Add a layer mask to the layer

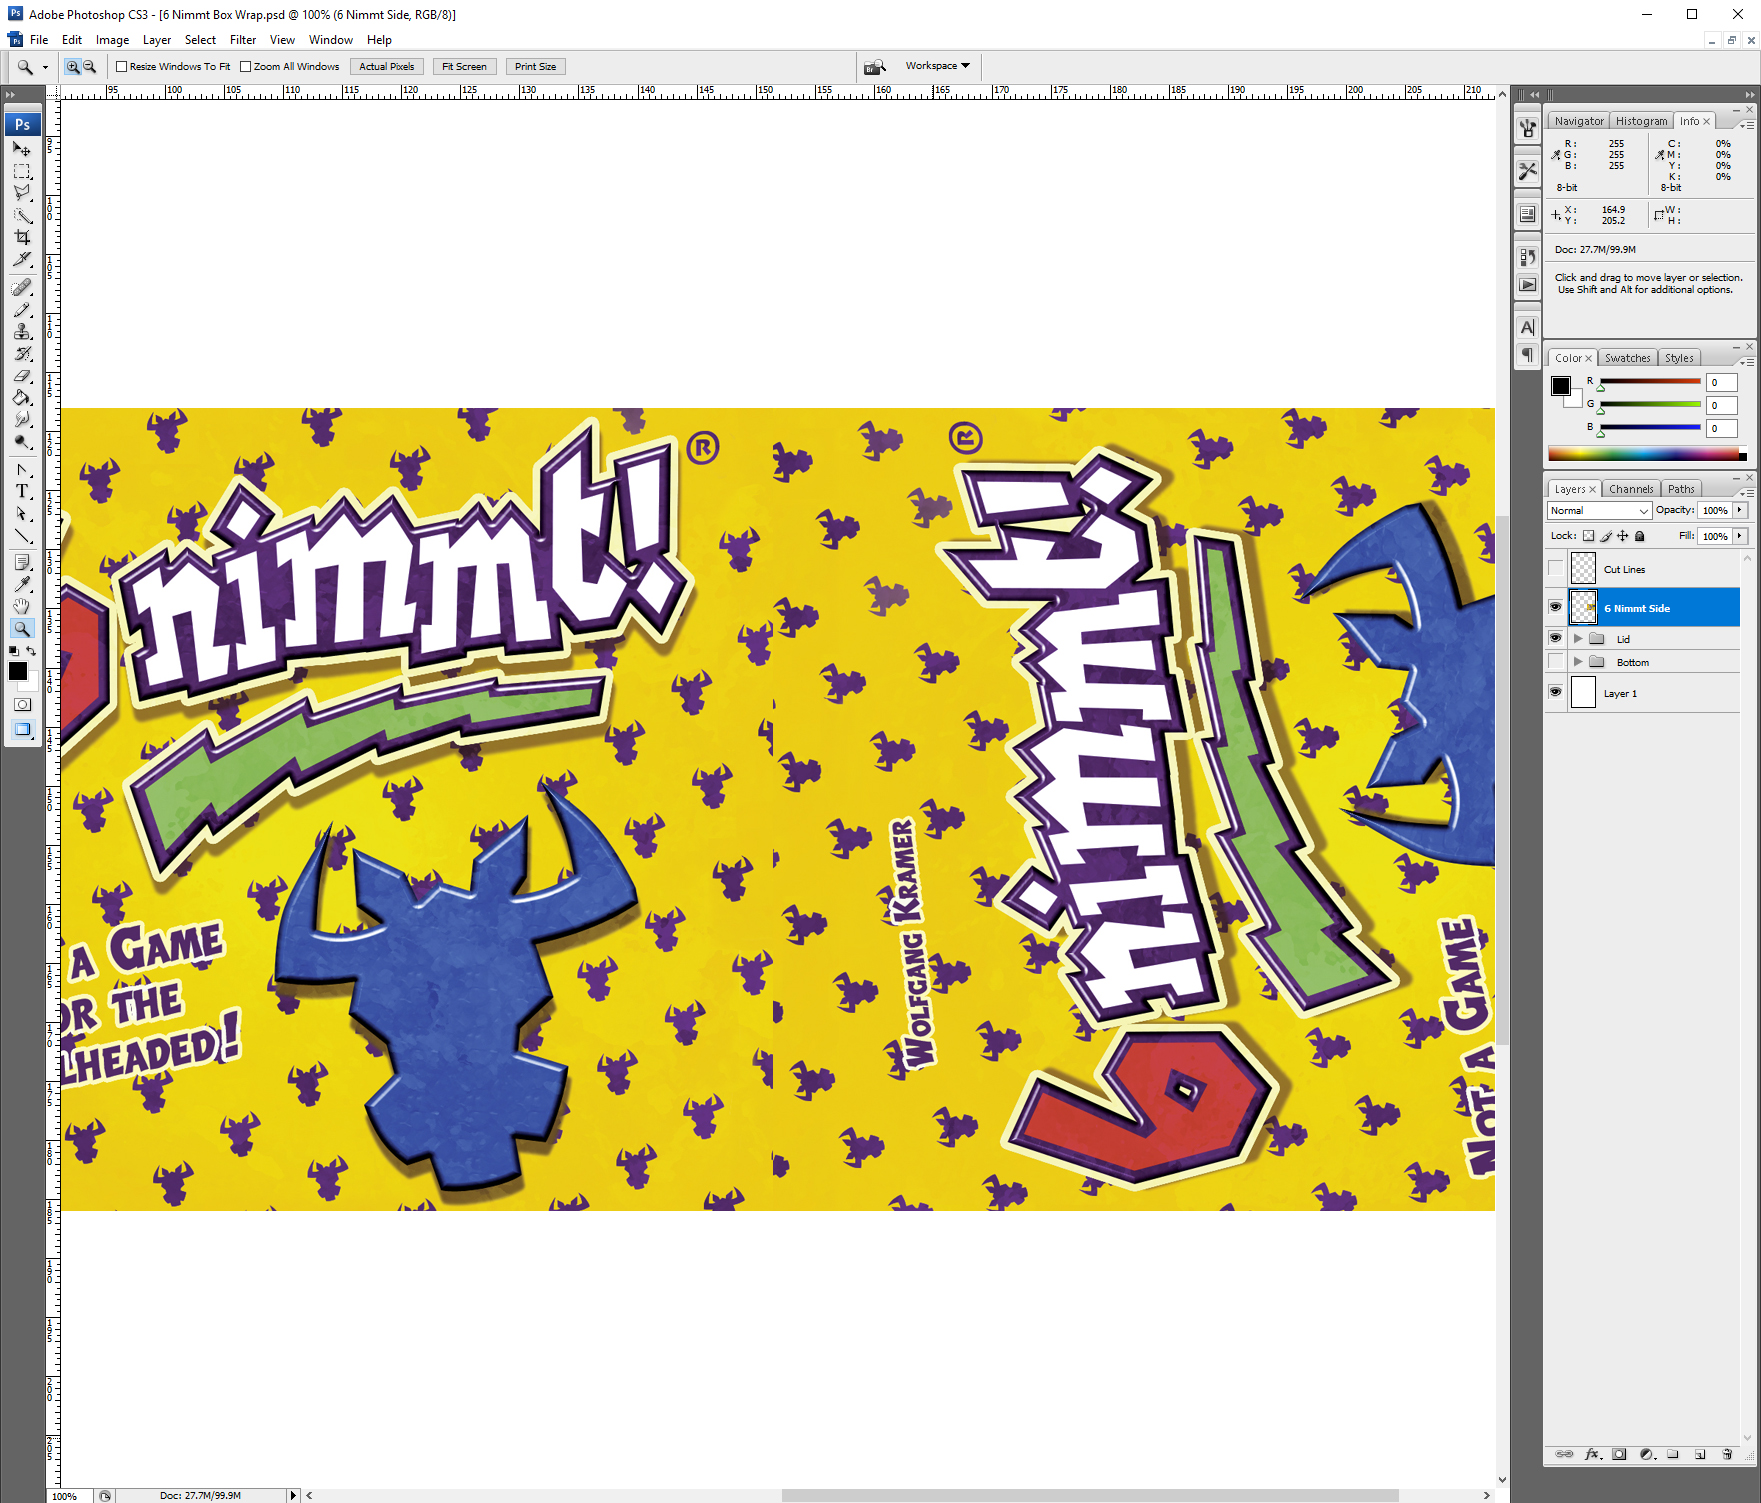pyautogui.click(x=1620, y=1455)
